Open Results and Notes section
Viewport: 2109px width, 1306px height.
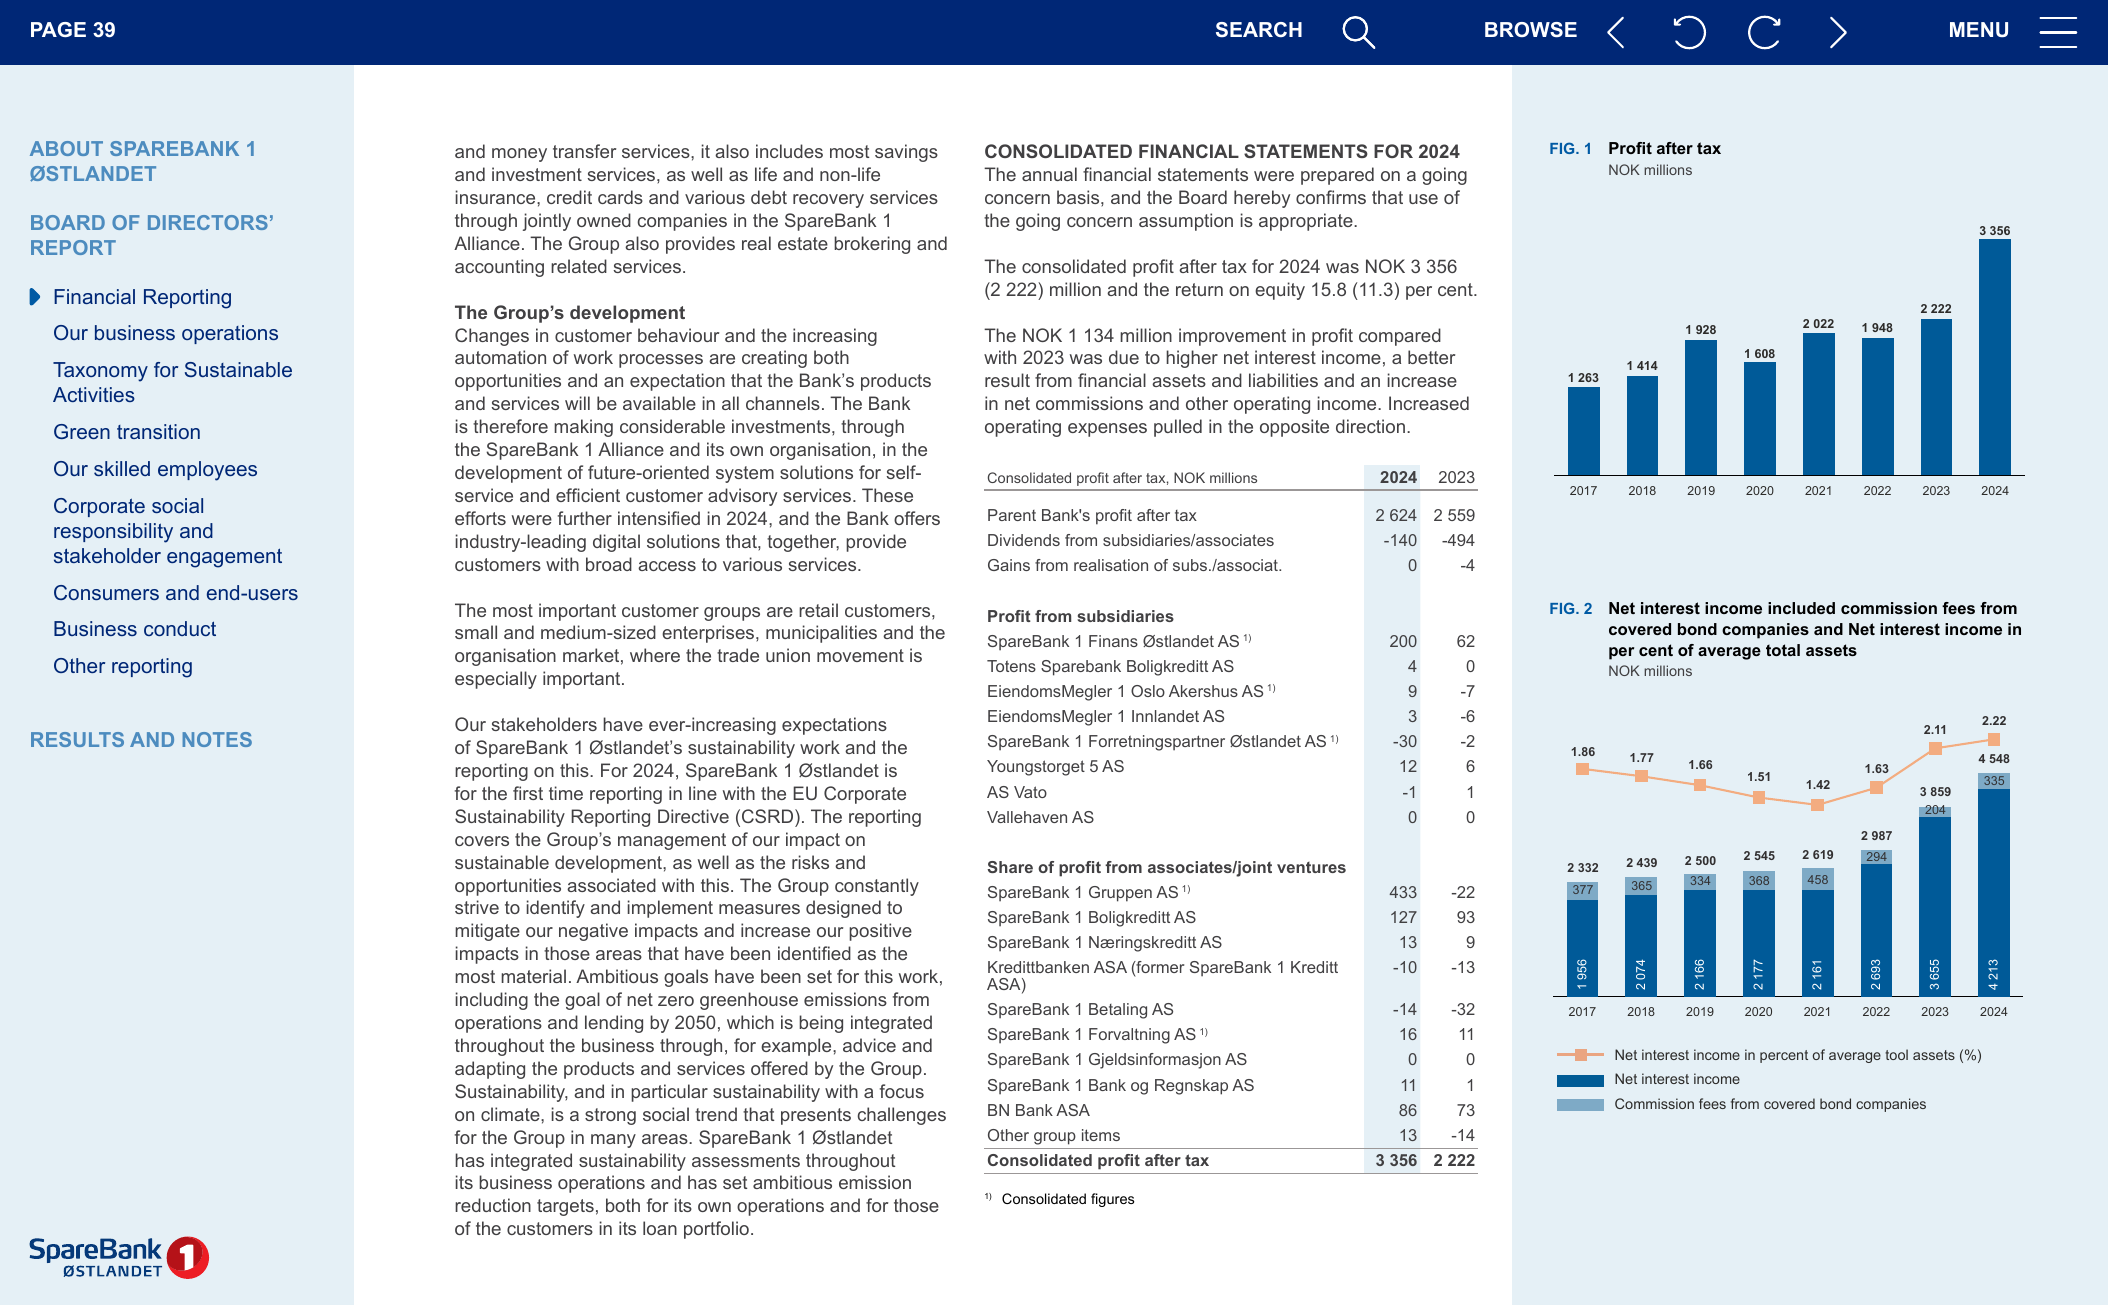[141, 740]
